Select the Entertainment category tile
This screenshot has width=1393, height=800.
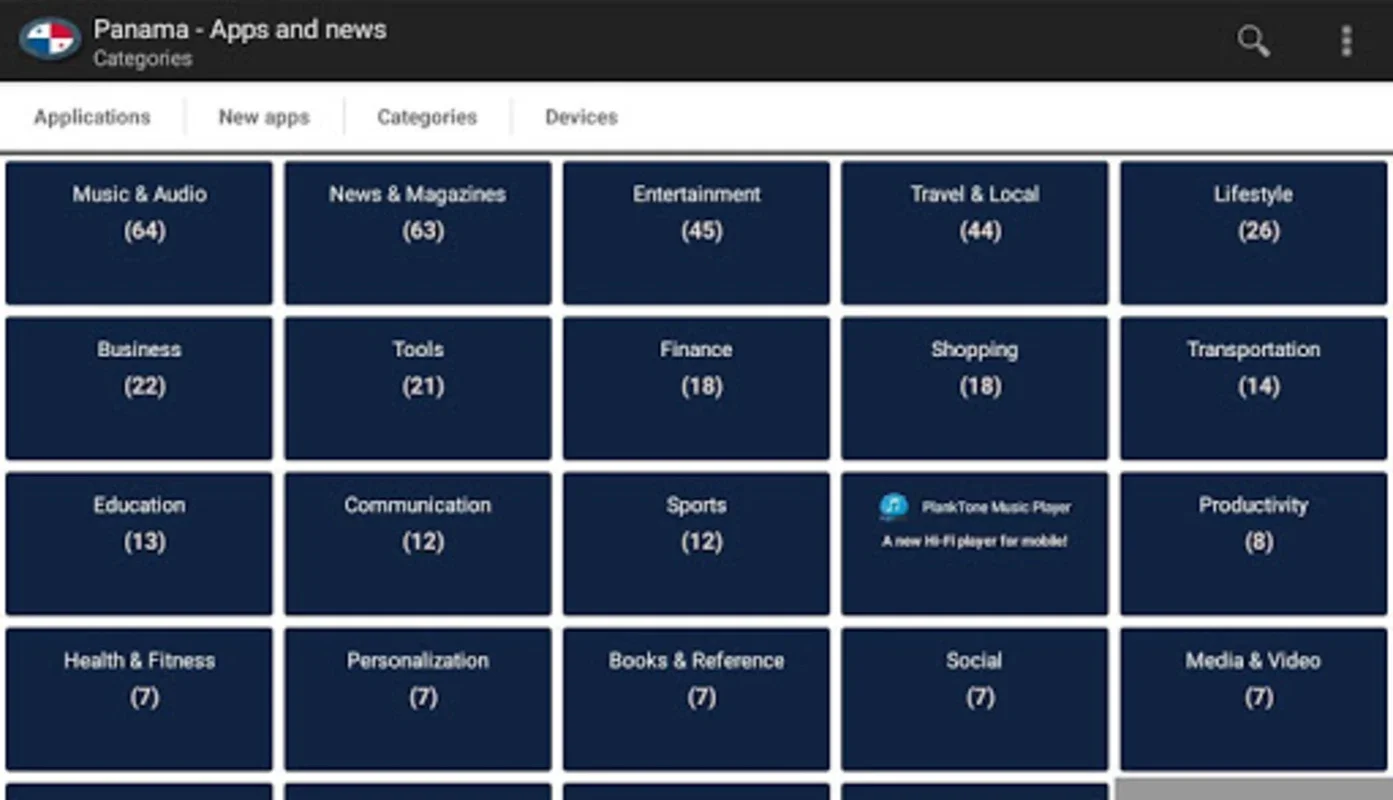coord(696,233)
